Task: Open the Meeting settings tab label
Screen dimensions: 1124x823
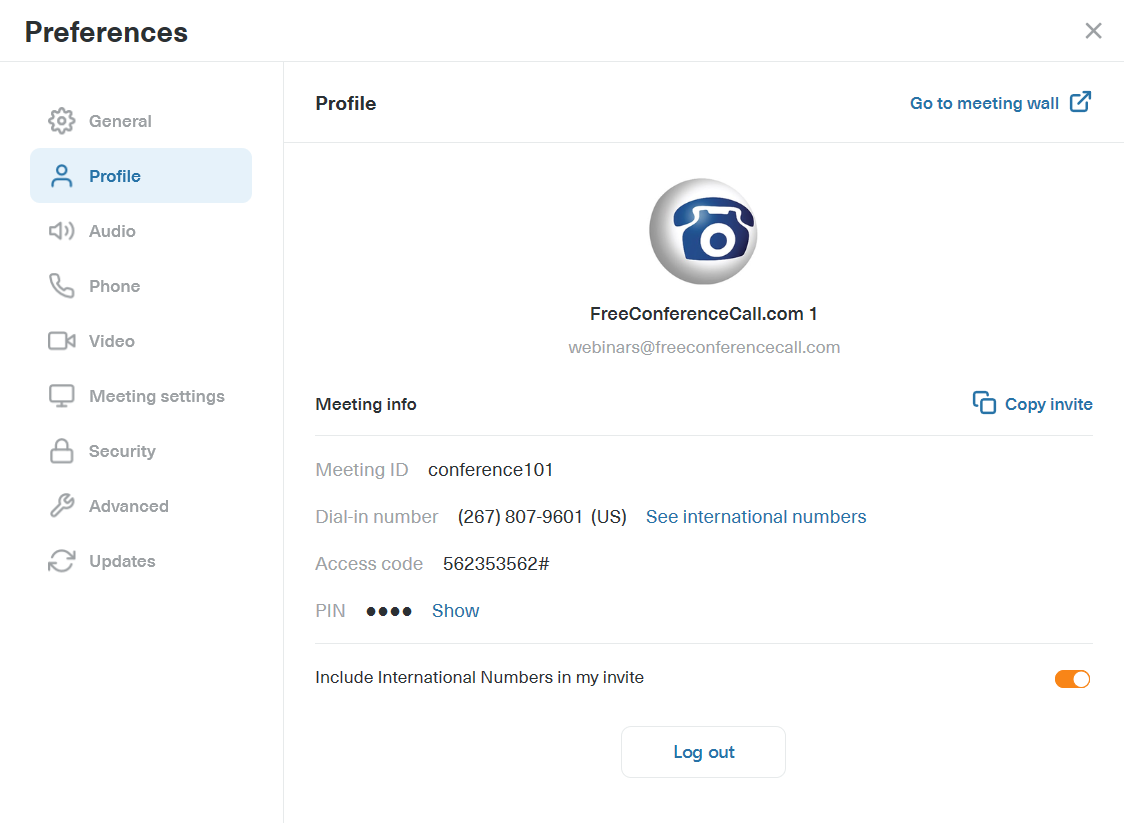Action: 157,396
